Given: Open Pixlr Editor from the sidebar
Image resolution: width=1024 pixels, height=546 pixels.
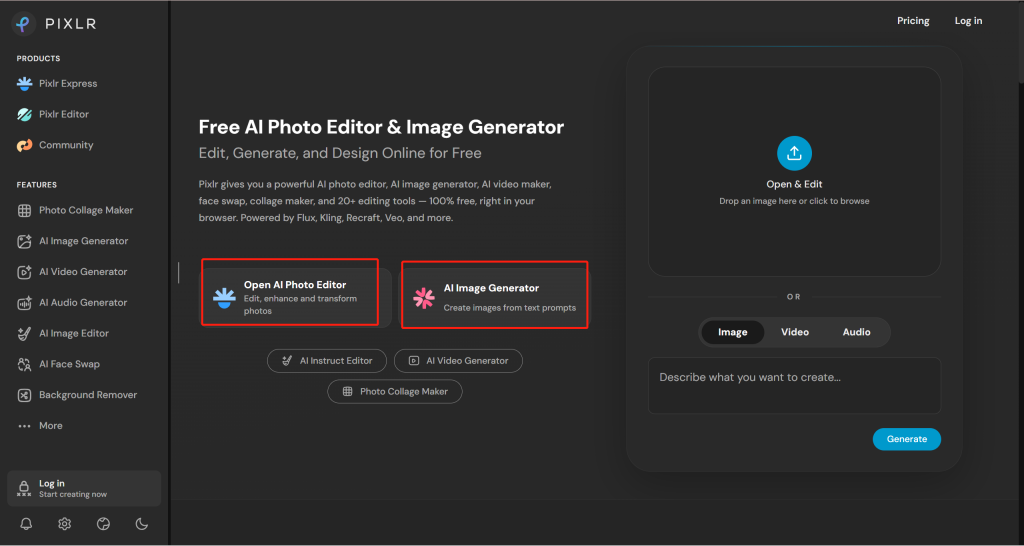Looking at the screenshot, I should [x=53, y=114].
